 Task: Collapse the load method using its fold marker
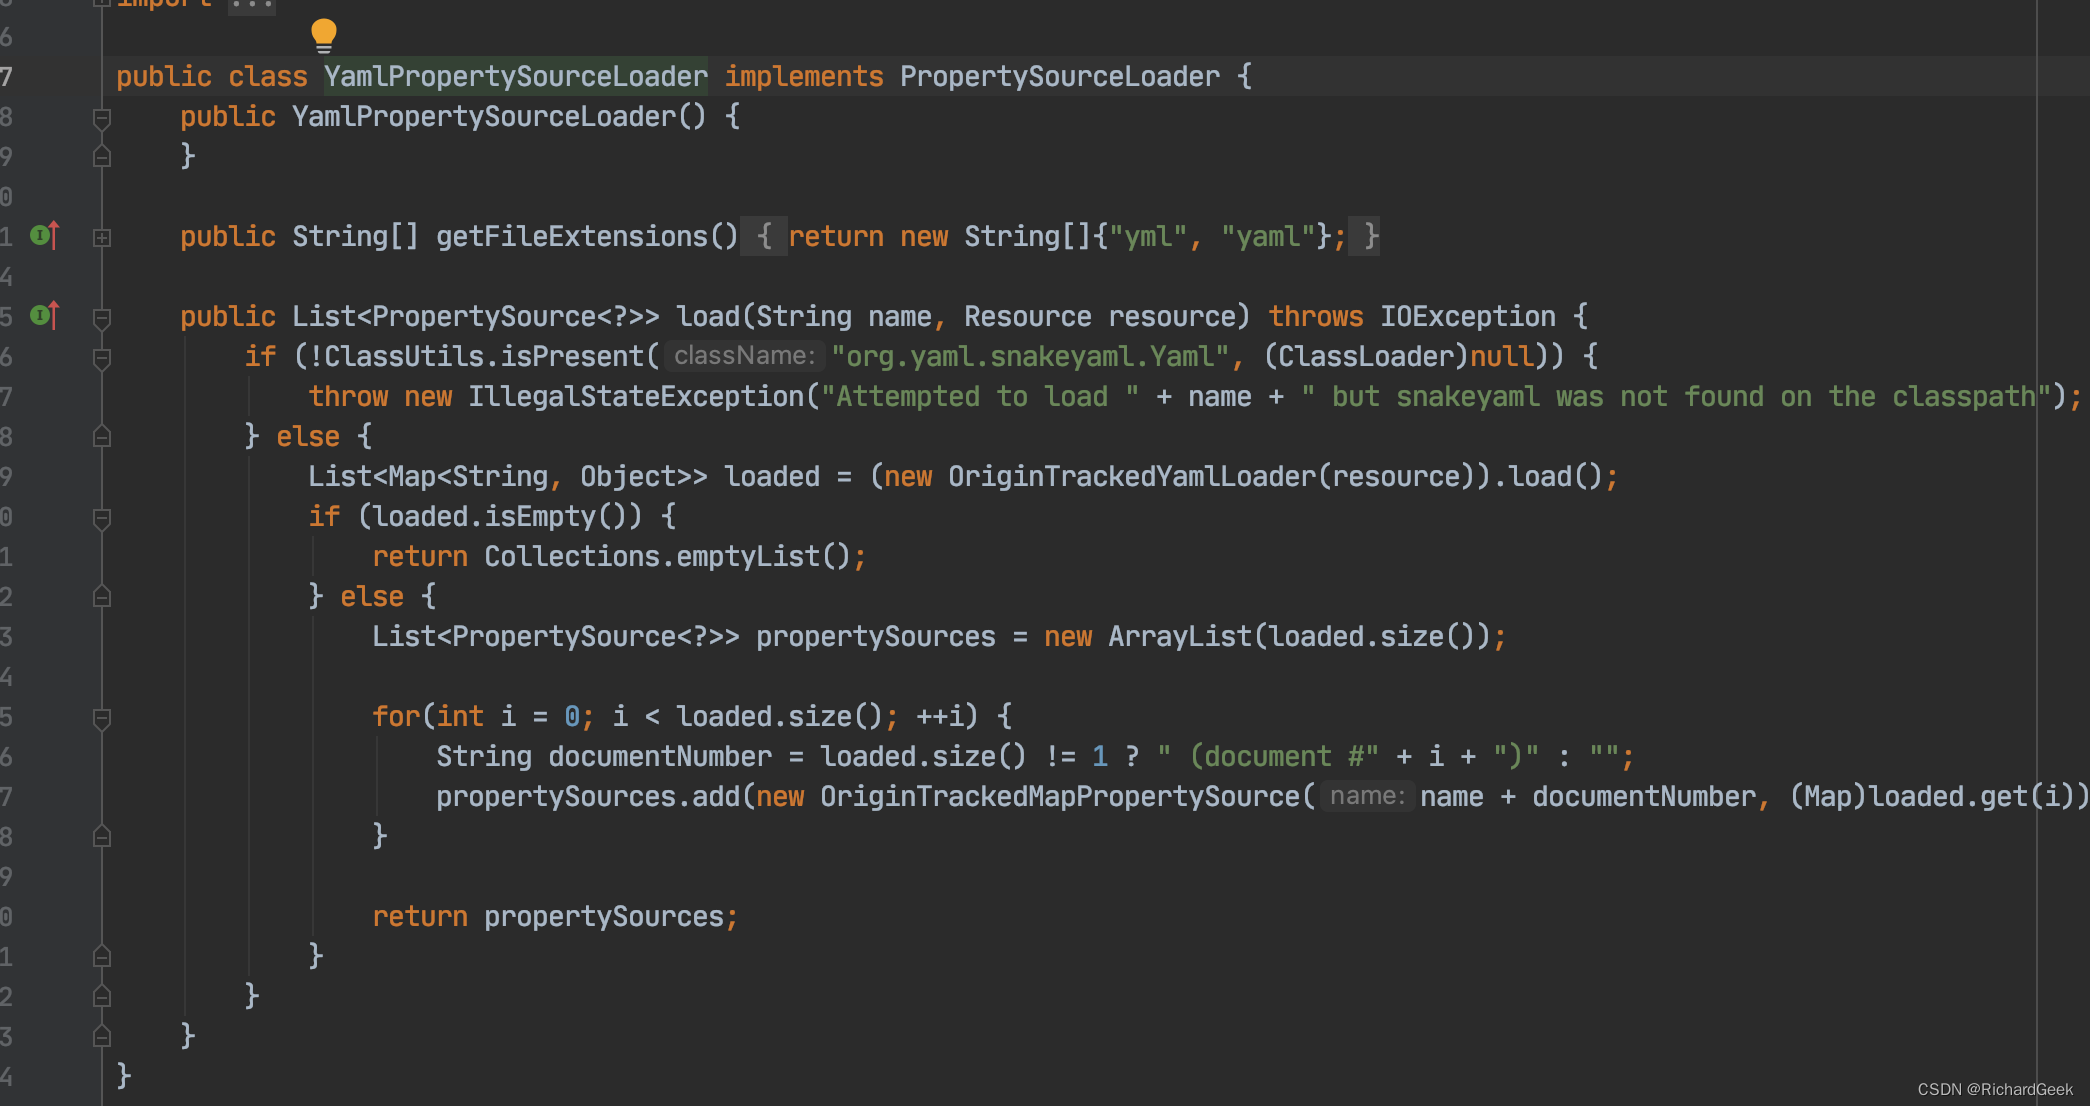(x=102, y=318)
